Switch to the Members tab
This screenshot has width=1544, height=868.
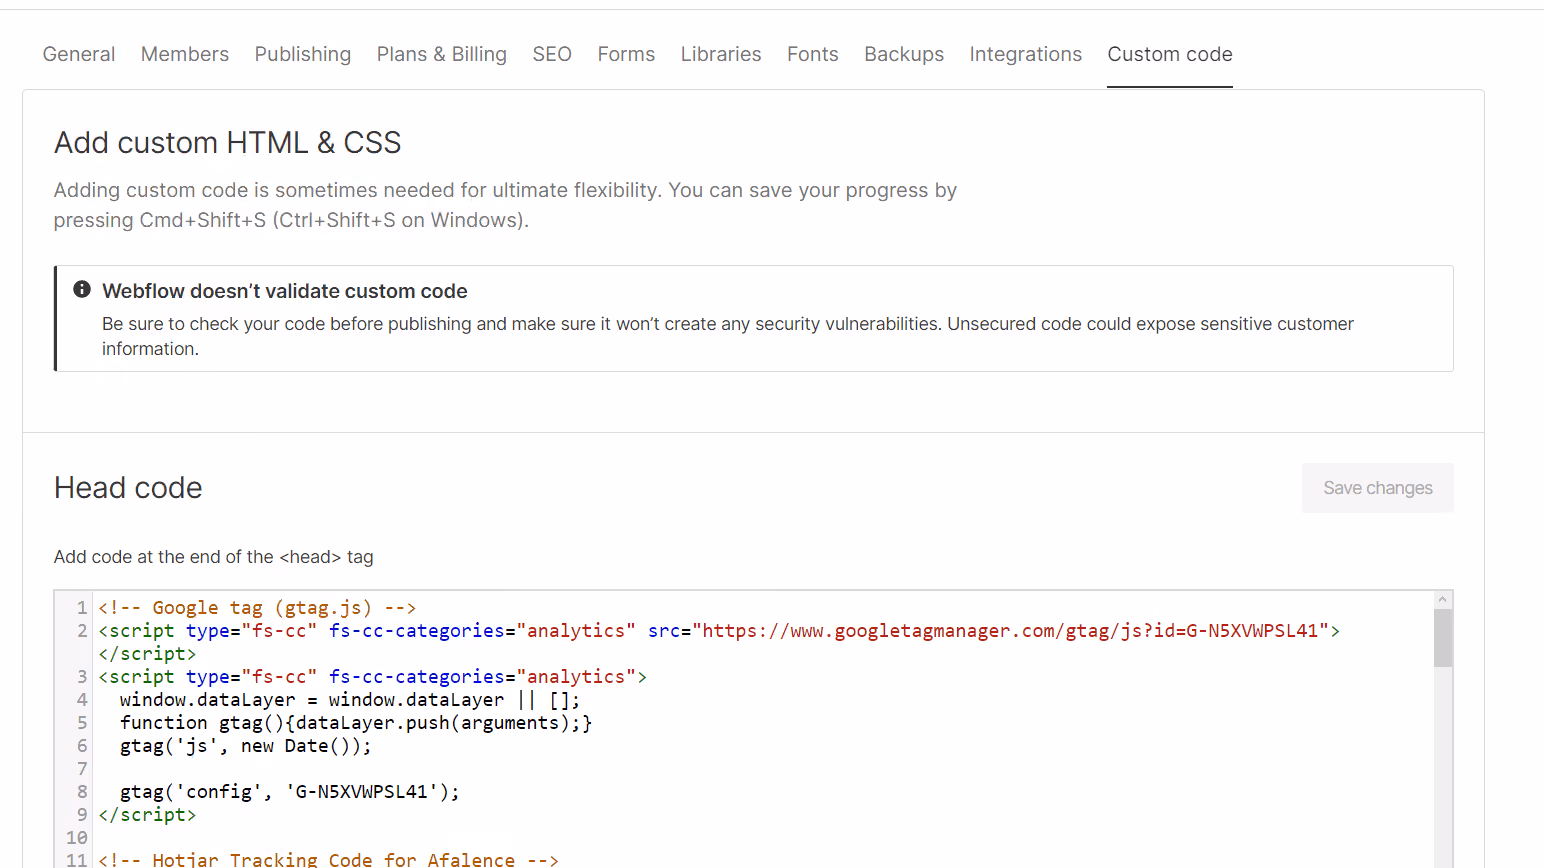(x=185, y=54)
